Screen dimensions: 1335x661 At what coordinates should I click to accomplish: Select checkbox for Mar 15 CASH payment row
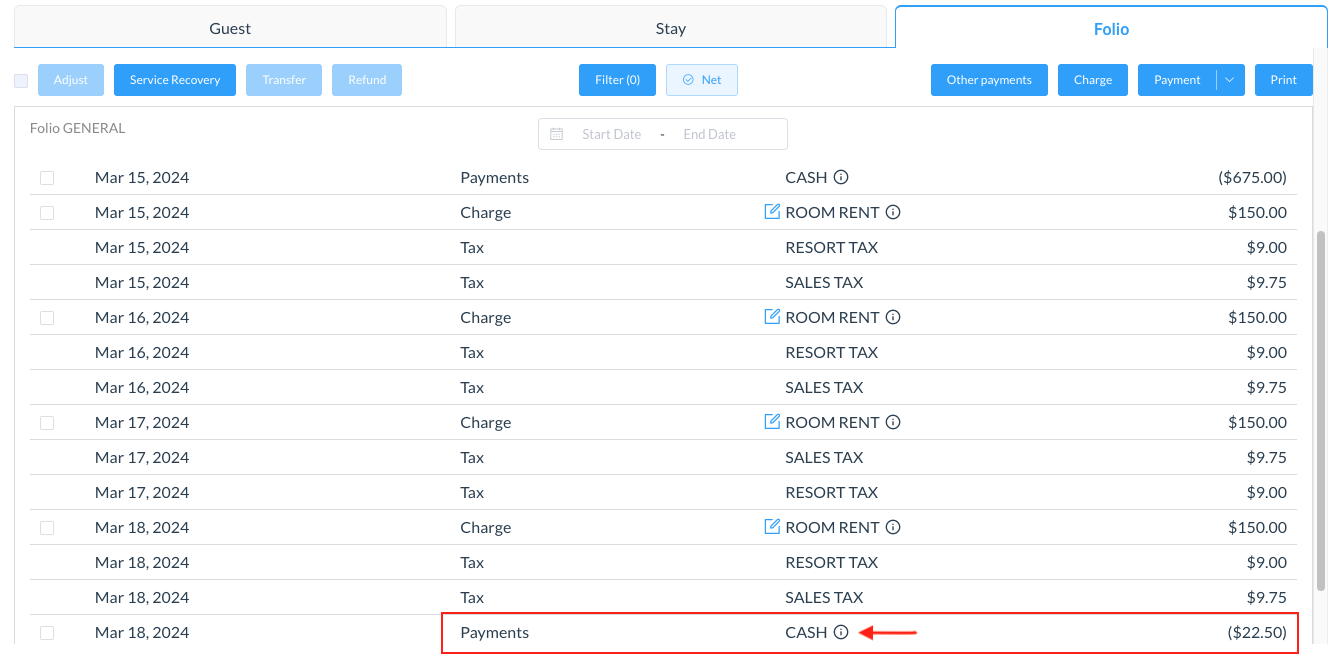click(x=47, y=178)
